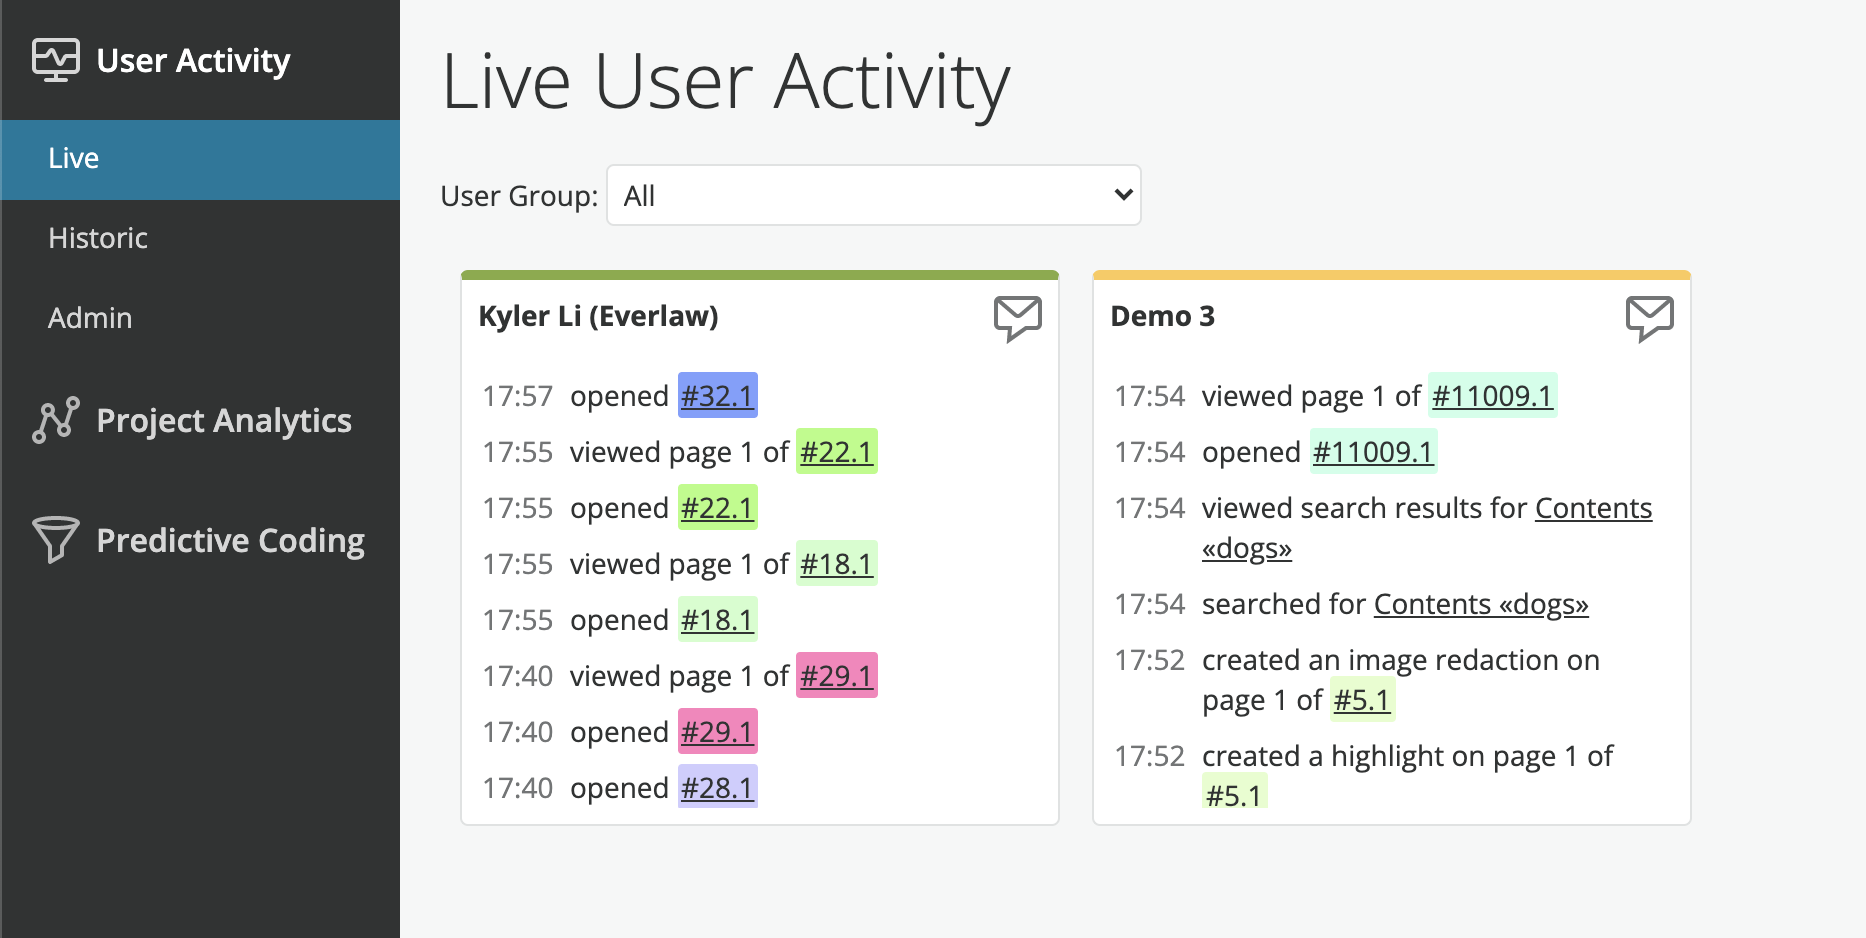Open the image redaction document #5.1

tap(1362, 700)
